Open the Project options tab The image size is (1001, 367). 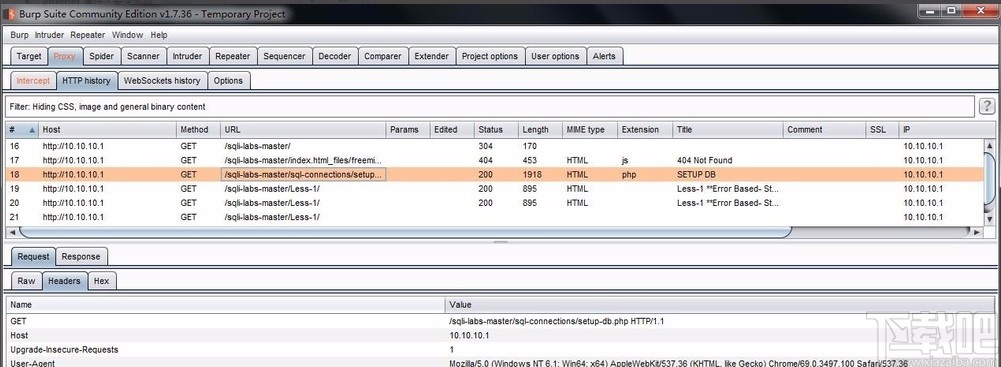tap(490, 56)
